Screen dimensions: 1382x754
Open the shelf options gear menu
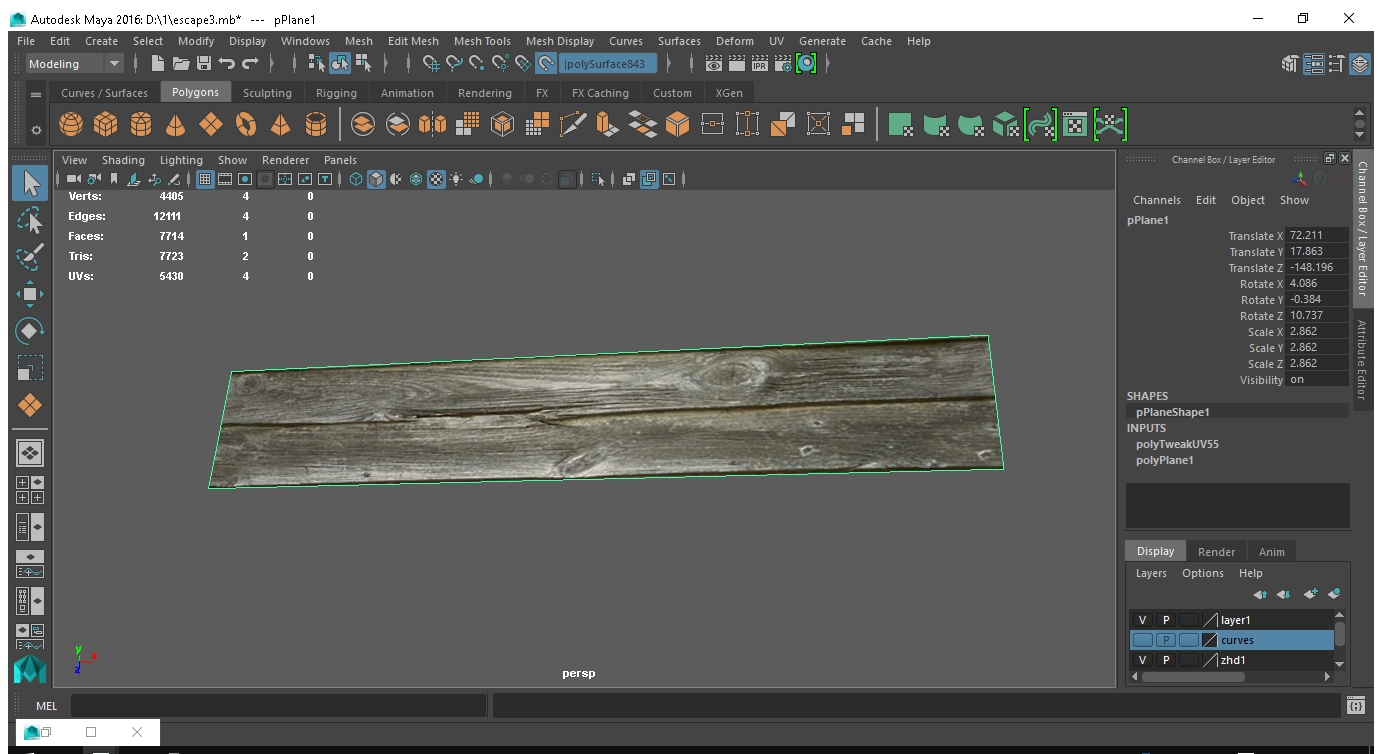36,130
